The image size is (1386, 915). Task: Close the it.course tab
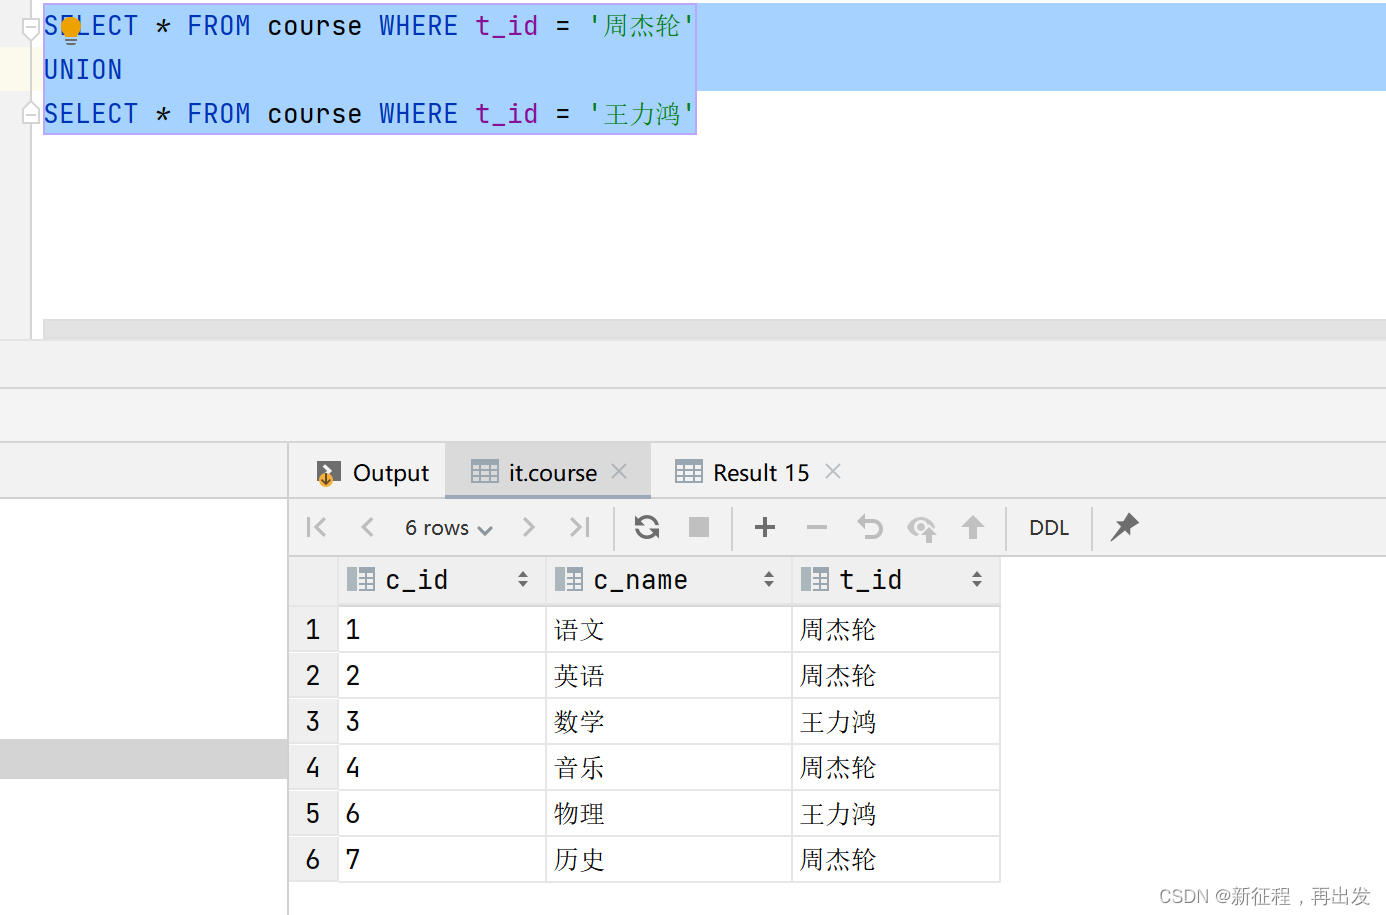click(x=619, y=471)
